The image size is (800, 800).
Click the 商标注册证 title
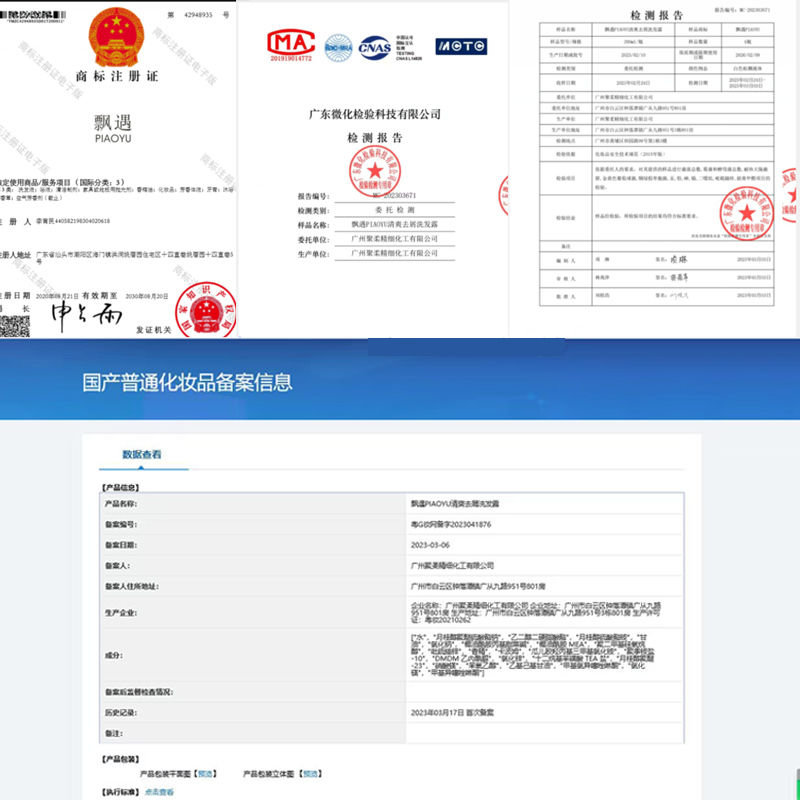coord(117,77)
